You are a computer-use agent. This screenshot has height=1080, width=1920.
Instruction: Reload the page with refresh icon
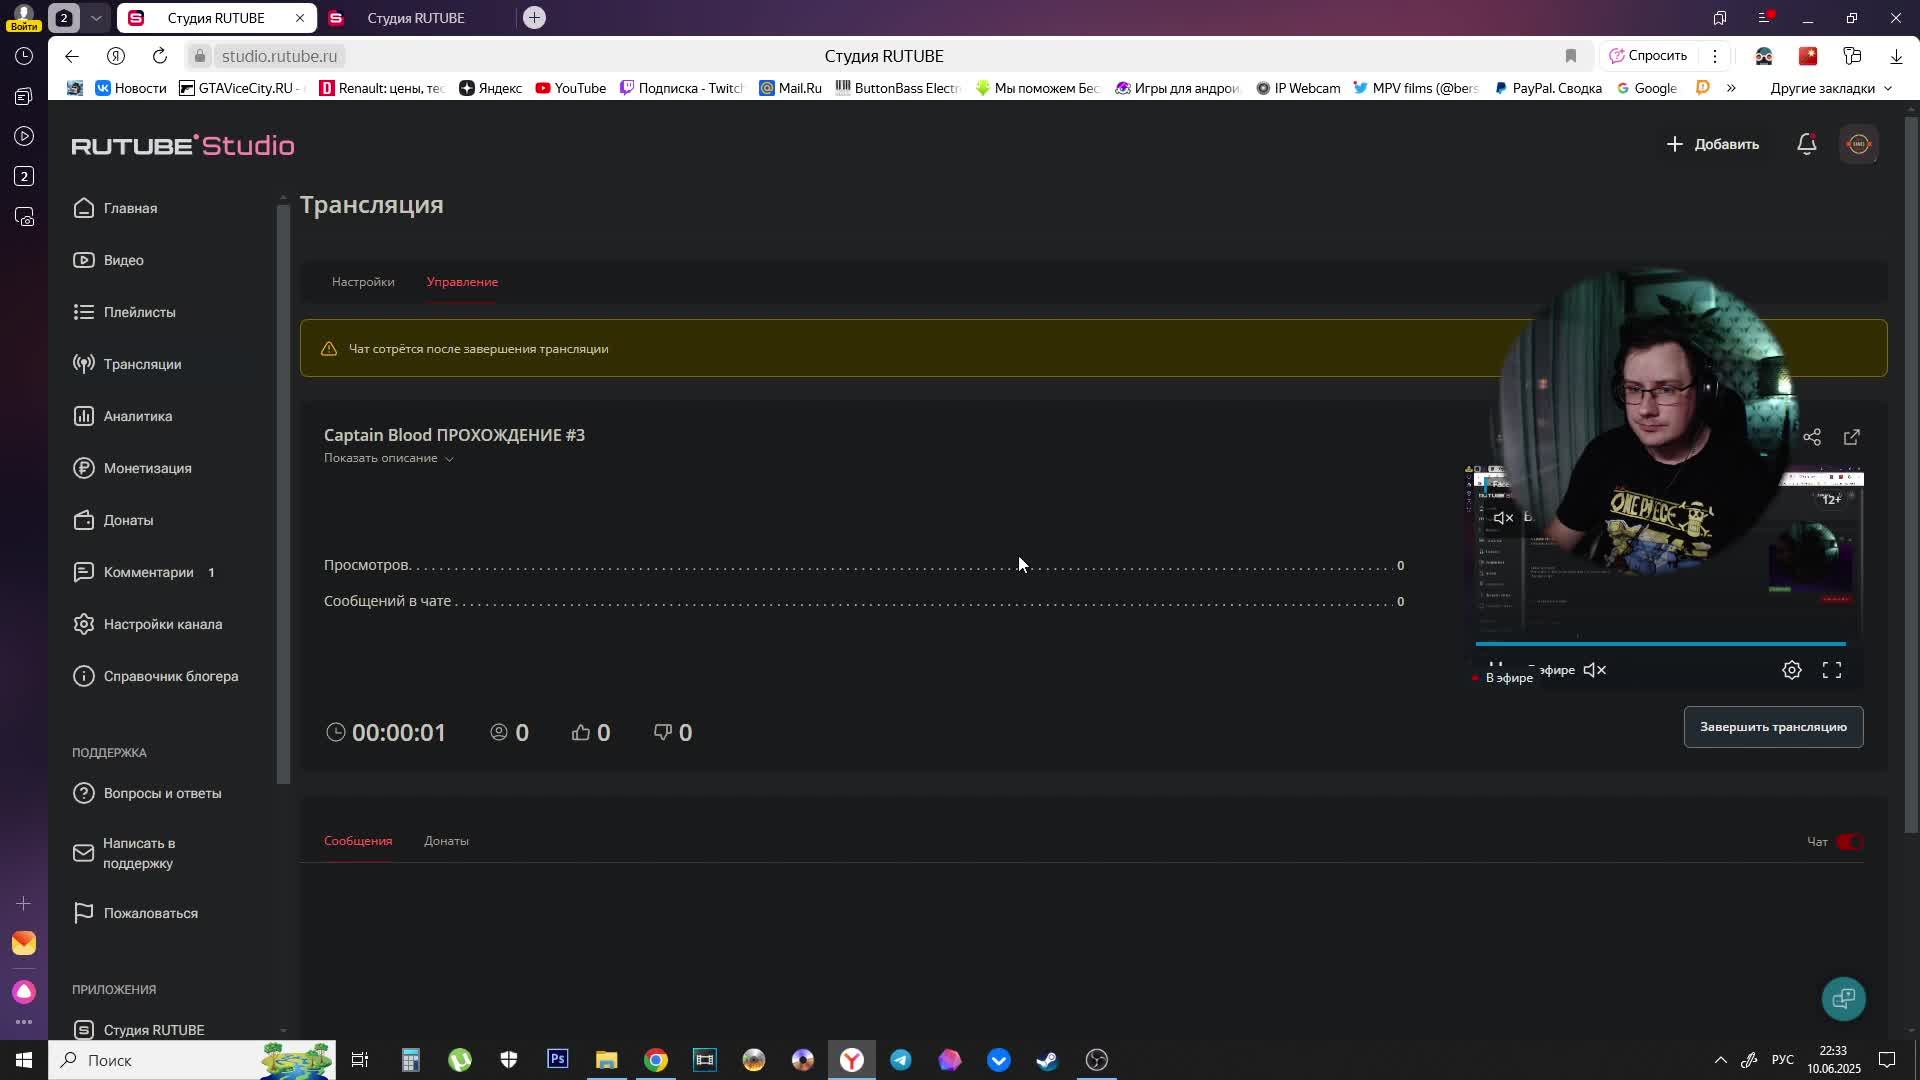[x=160, y=56]
